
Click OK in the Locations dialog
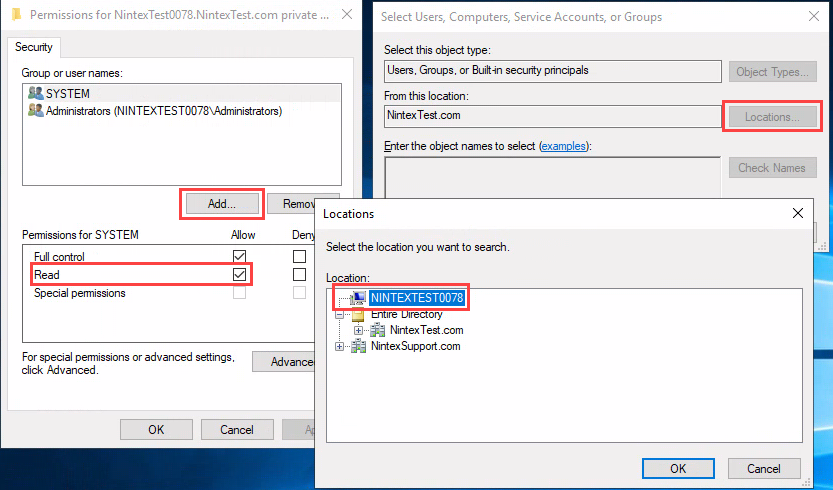678,468
